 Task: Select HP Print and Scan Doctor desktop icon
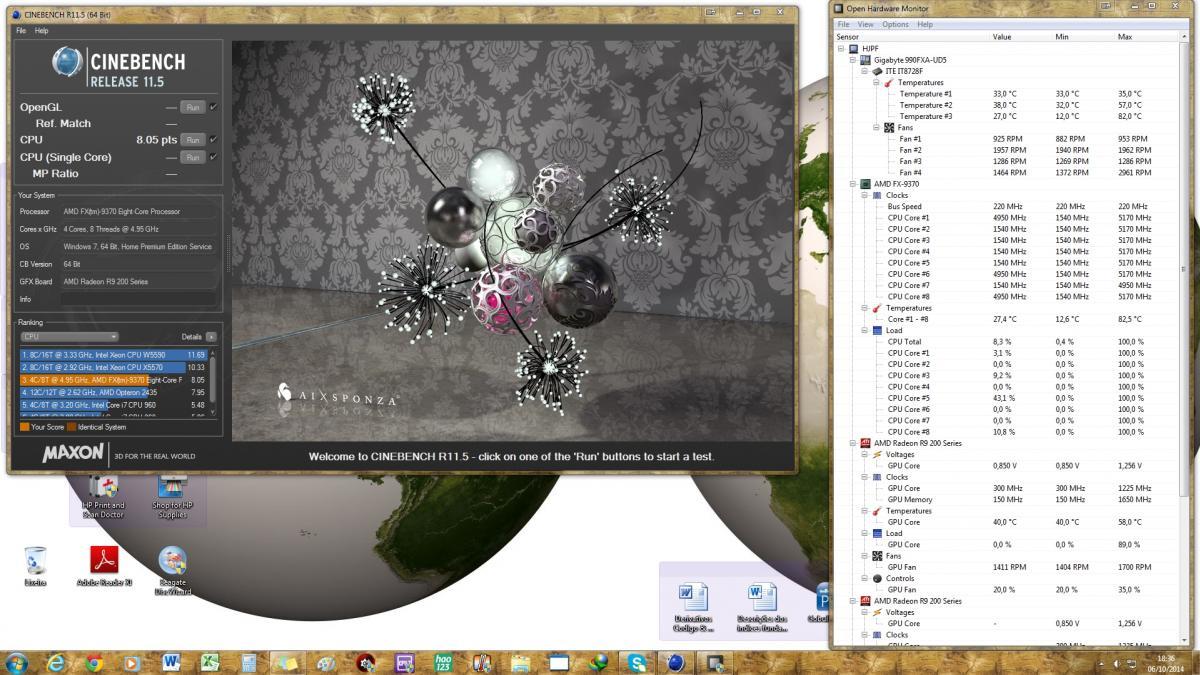tap(103, 497)
